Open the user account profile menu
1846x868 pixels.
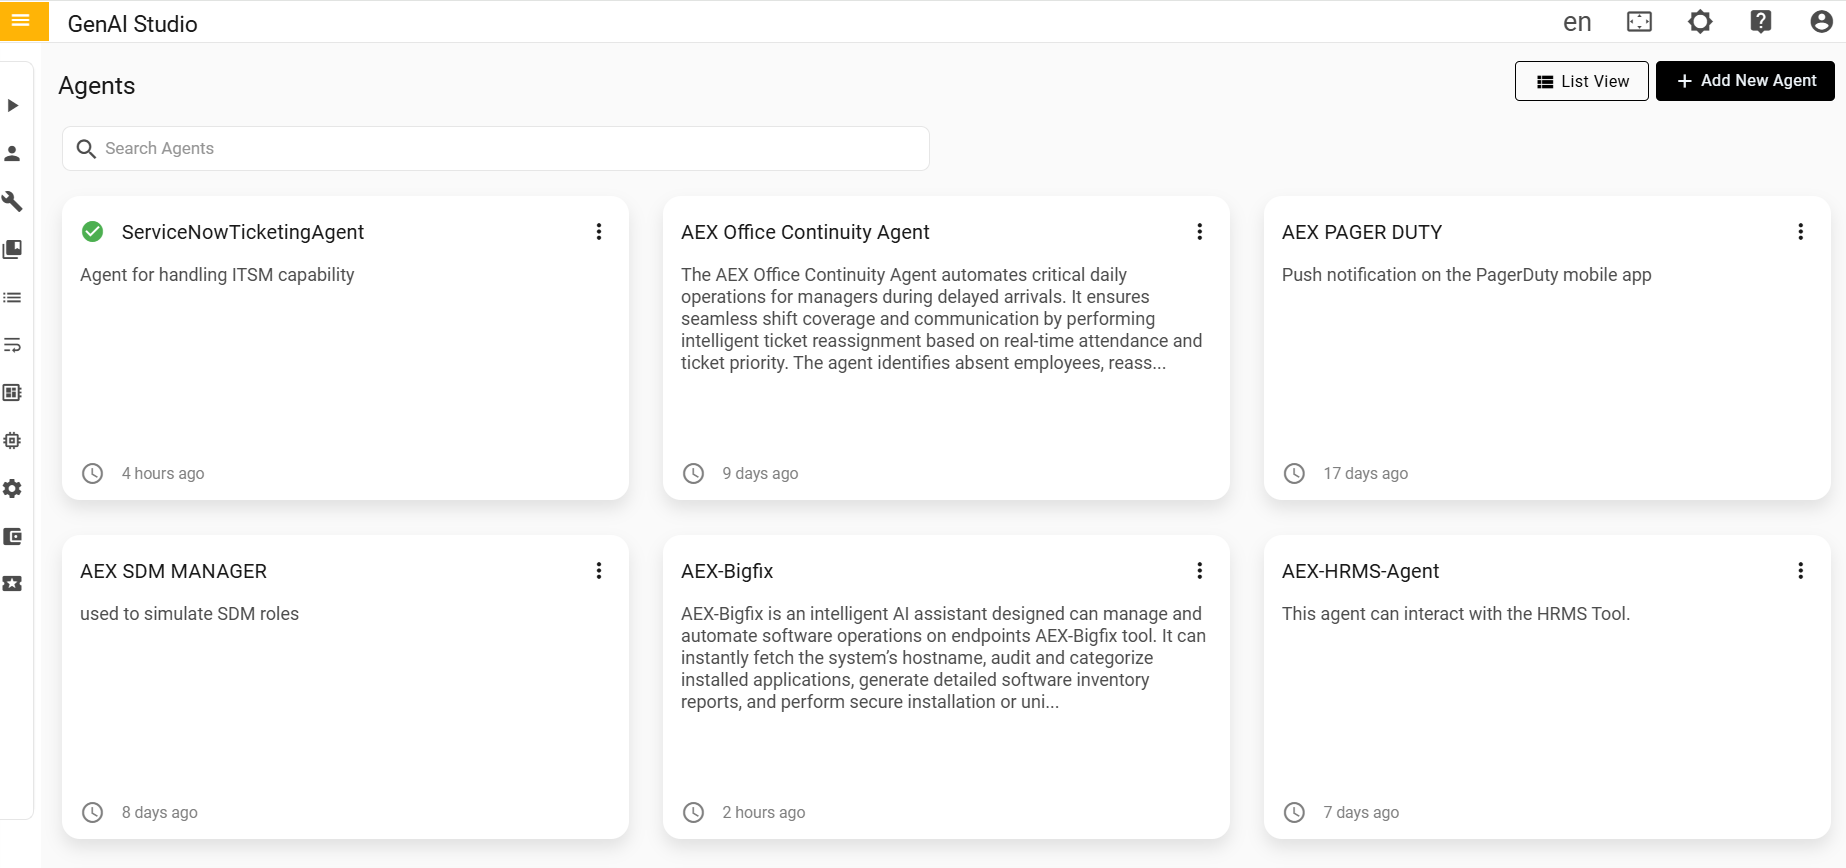pos(1821,22)
